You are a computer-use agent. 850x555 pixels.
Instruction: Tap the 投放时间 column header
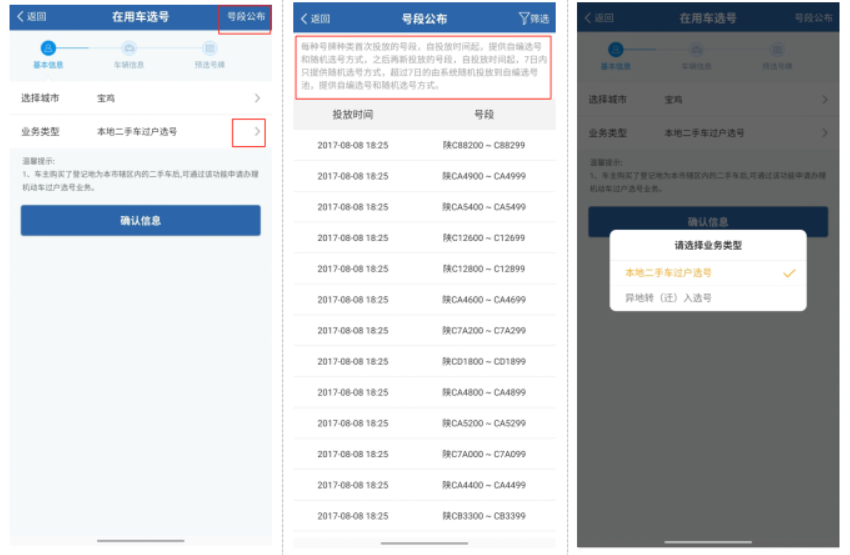pyautogui.click(x=352, y=115)
